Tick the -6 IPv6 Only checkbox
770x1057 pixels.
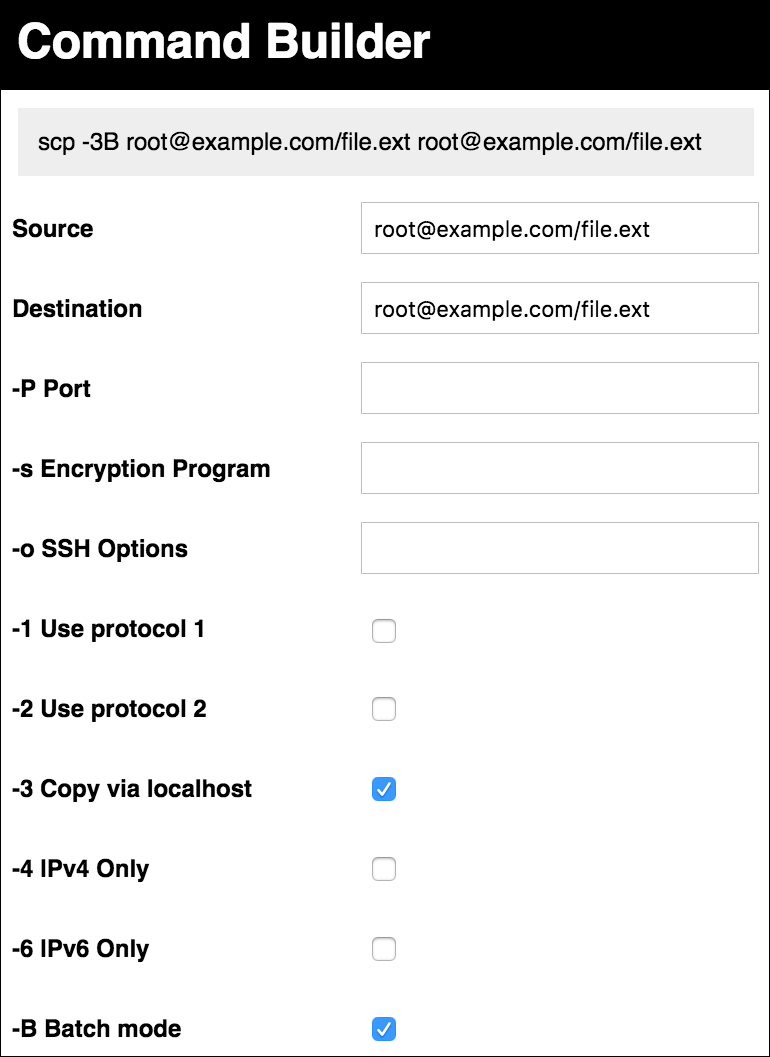coord(384,949)
